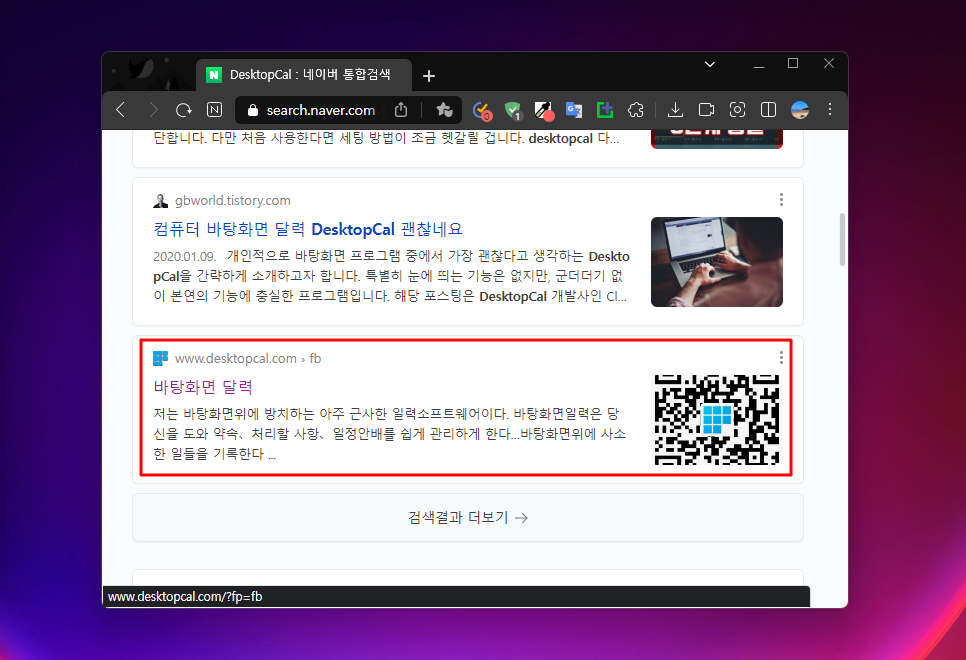Open the www.desktopcal.com › fb source link
Image resolution: width=966 pixels, height=660 pixels.
tap(248, 359)
